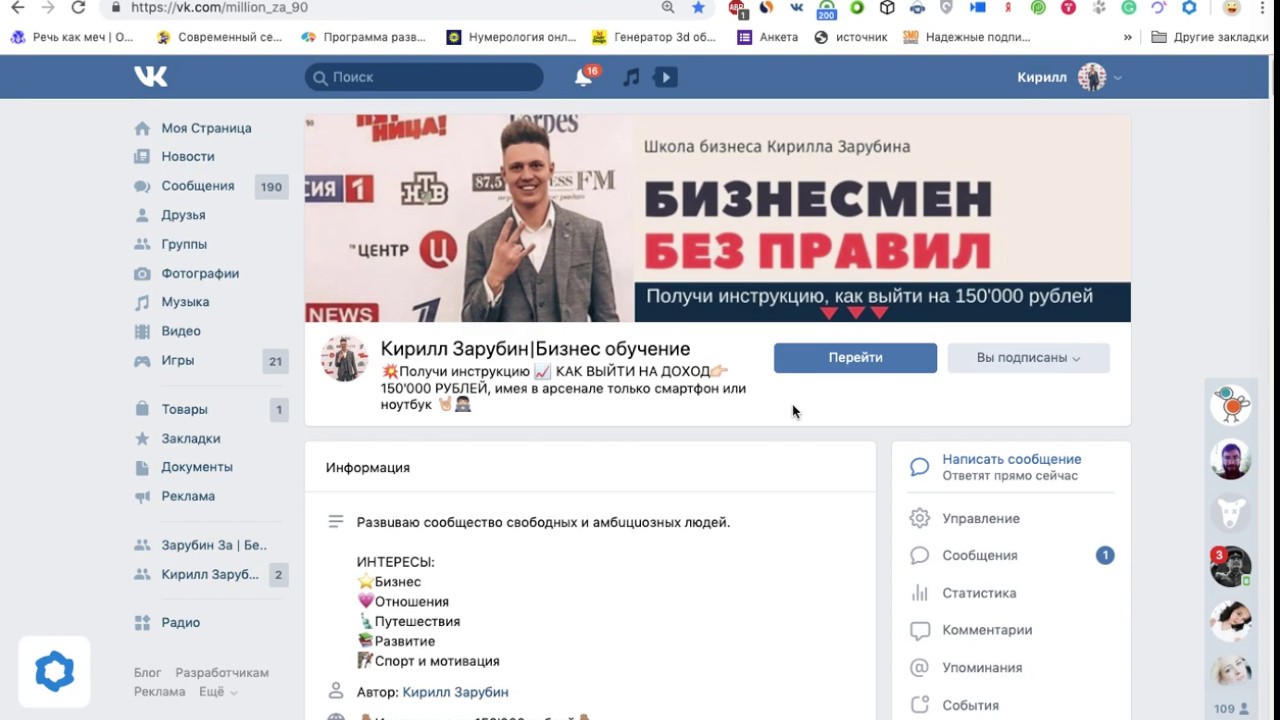Image resolution: width=1280 pixels, height=720 pixels.
Task: Open the bookmark Речь как меч
Action: pos(71,37)
